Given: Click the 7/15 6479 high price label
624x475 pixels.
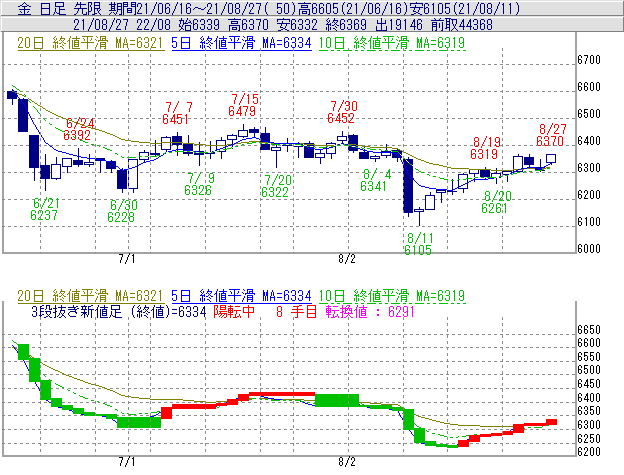Looking at the screenshot, I should pyautogui.click(x=243, y=105).
